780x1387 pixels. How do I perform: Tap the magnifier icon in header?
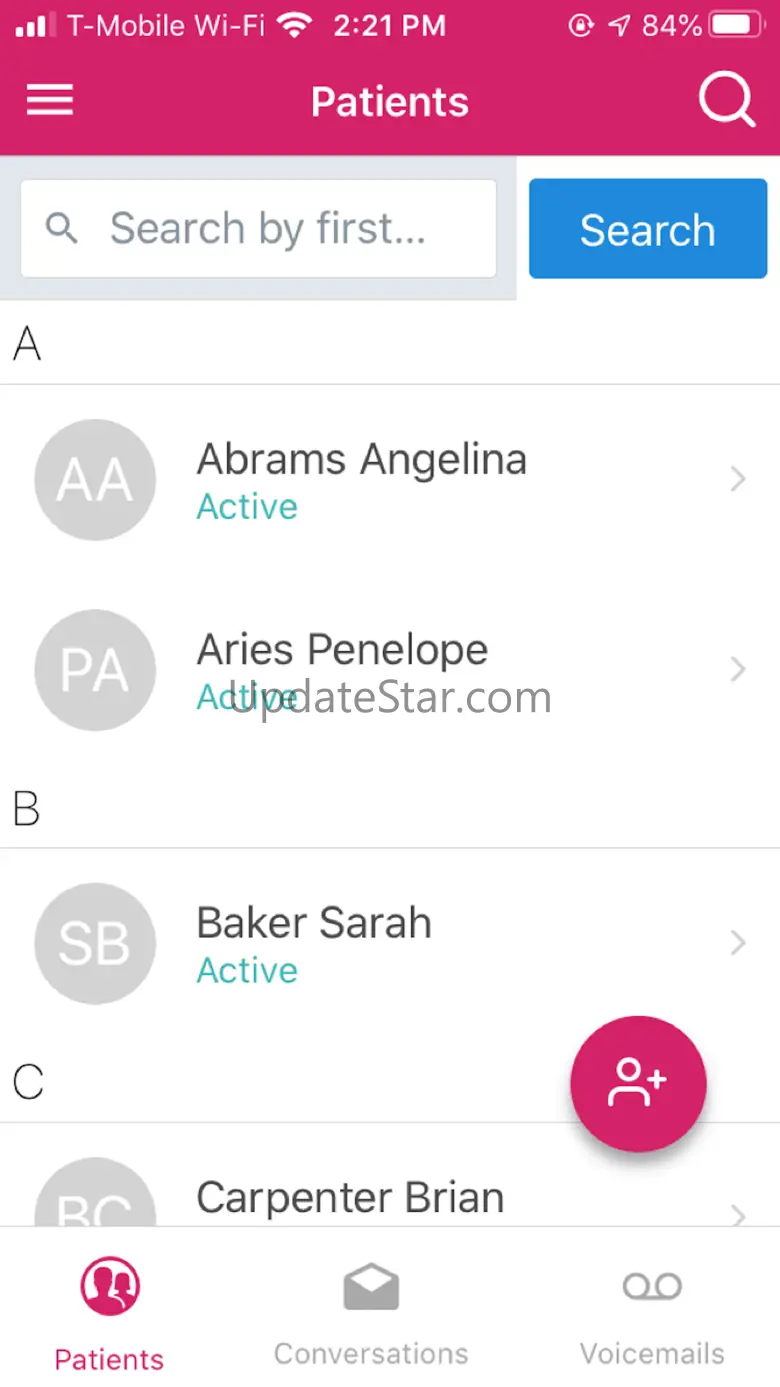tap(726, 100)
